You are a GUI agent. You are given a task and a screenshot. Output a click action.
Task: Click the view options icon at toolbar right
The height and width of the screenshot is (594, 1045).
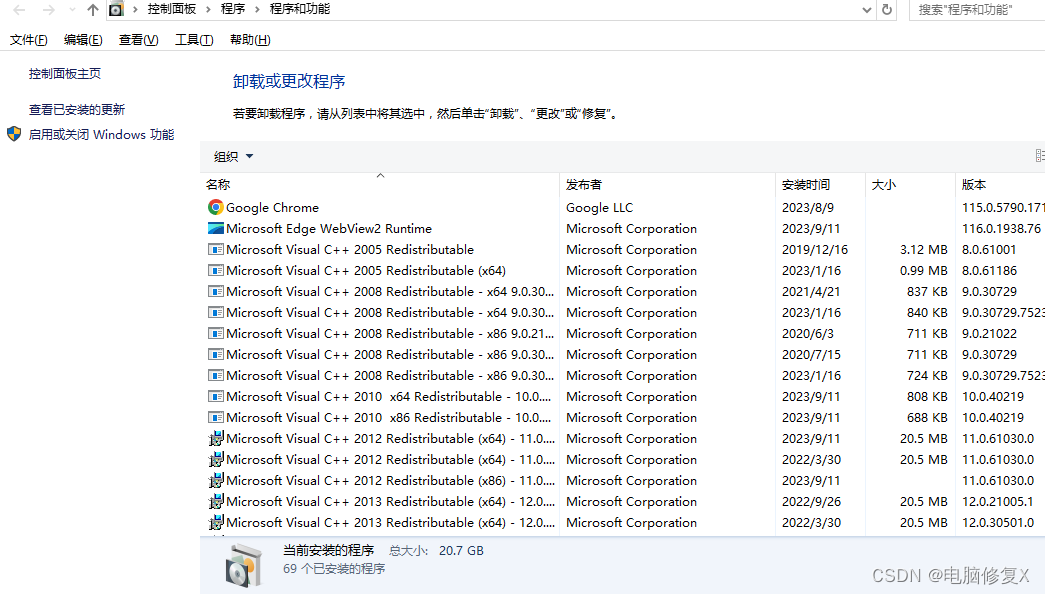pos(1040,155)
